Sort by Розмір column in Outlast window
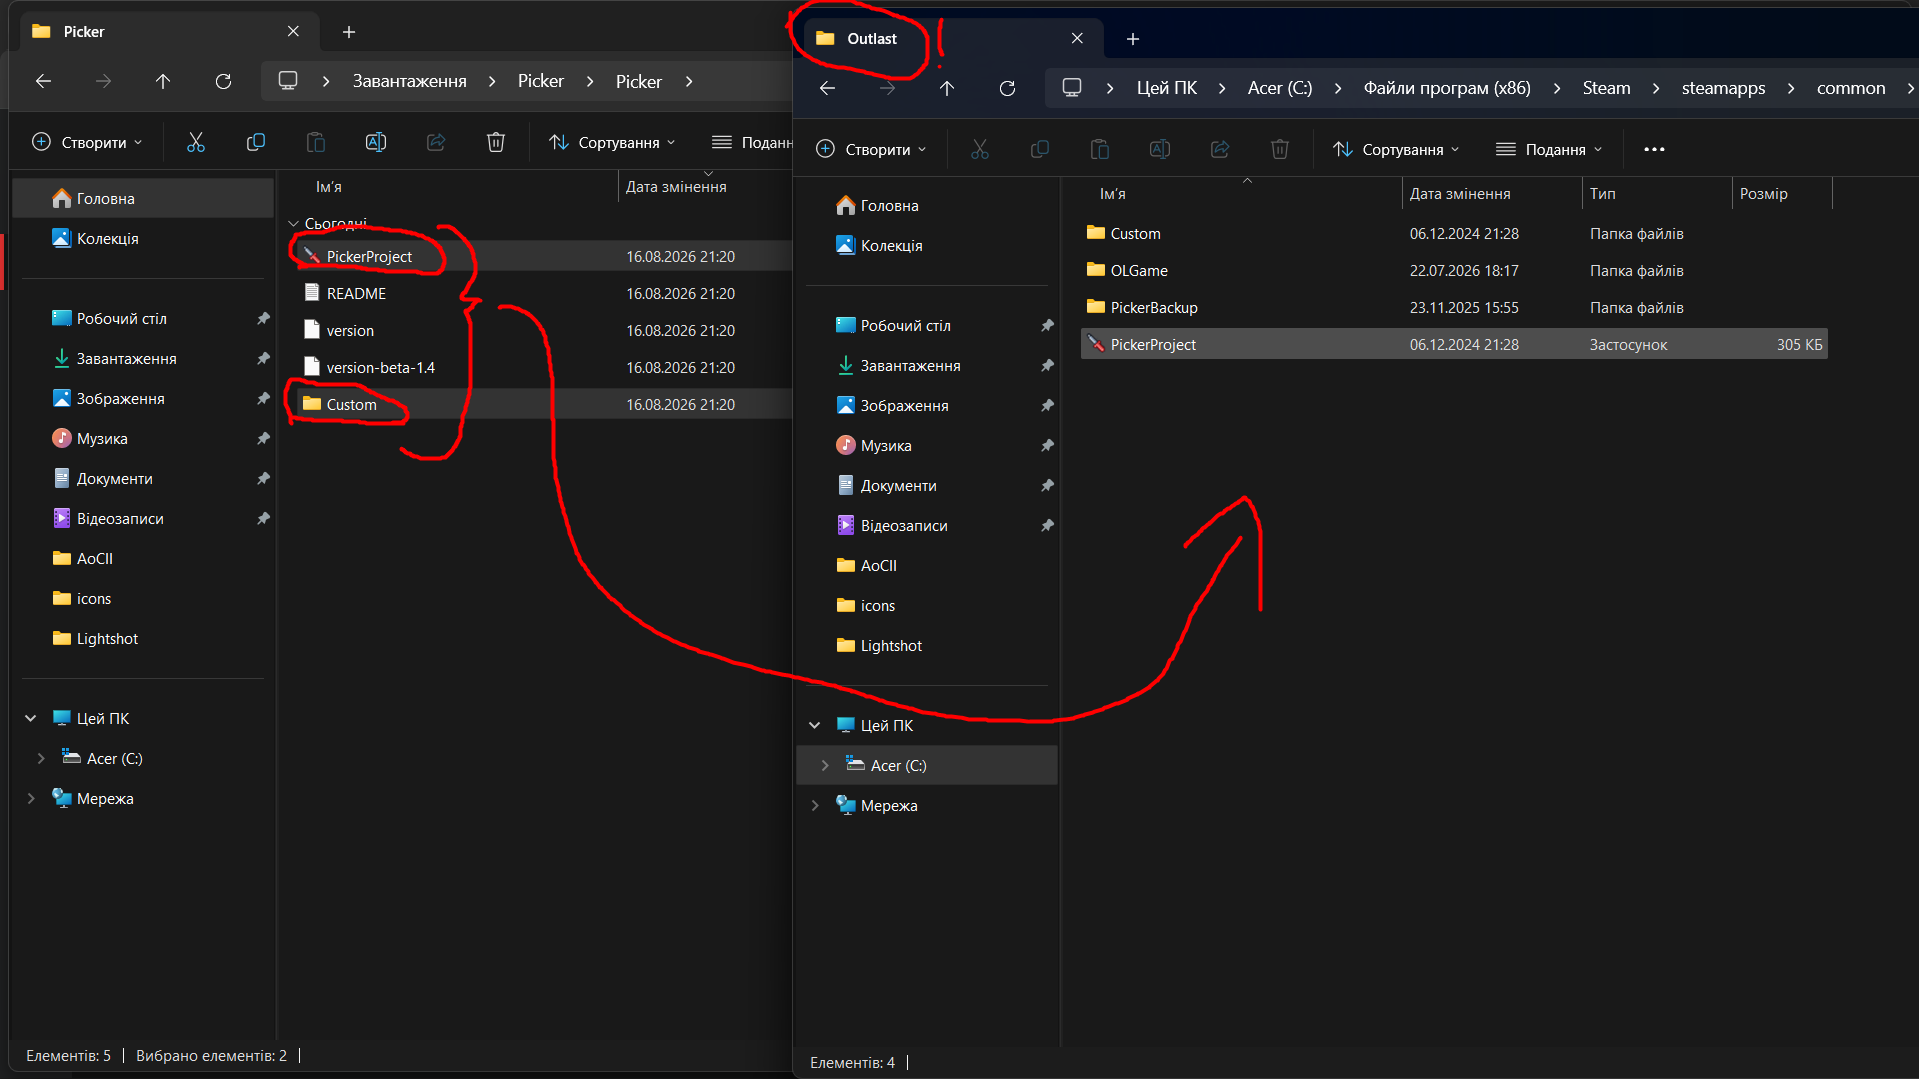This screenshot has height=1079, width=1919. point(1781,194)
